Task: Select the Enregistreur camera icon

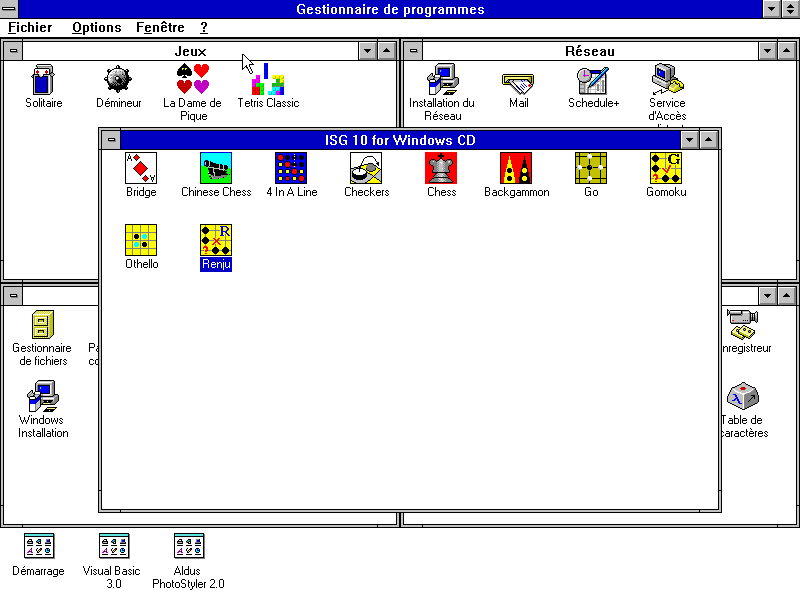Action: pyautogui.click(x=743, y=324)
